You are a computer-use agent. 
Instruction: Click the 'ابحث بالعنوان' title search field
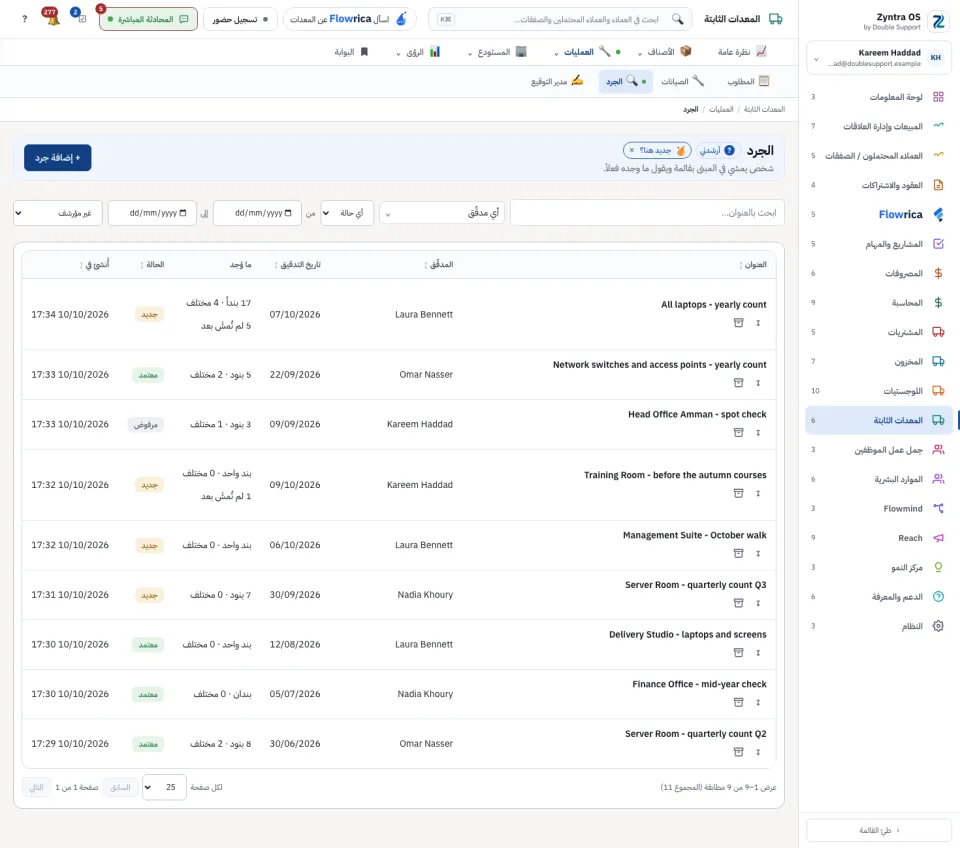pos(647,213)
